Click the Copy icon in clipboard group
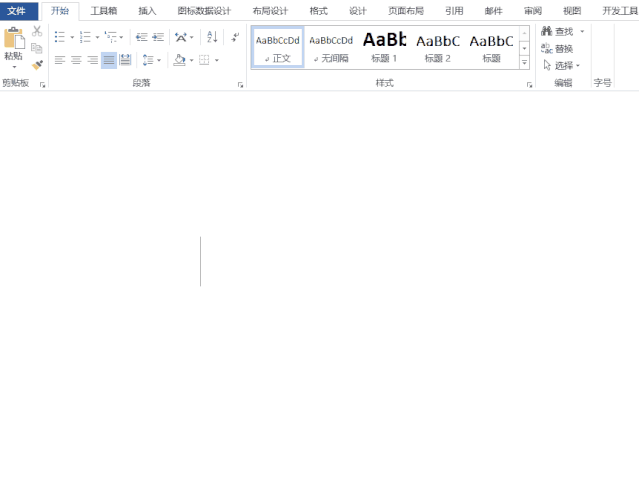The height and width of the screenshot is (477, 639). click(37, 48)
